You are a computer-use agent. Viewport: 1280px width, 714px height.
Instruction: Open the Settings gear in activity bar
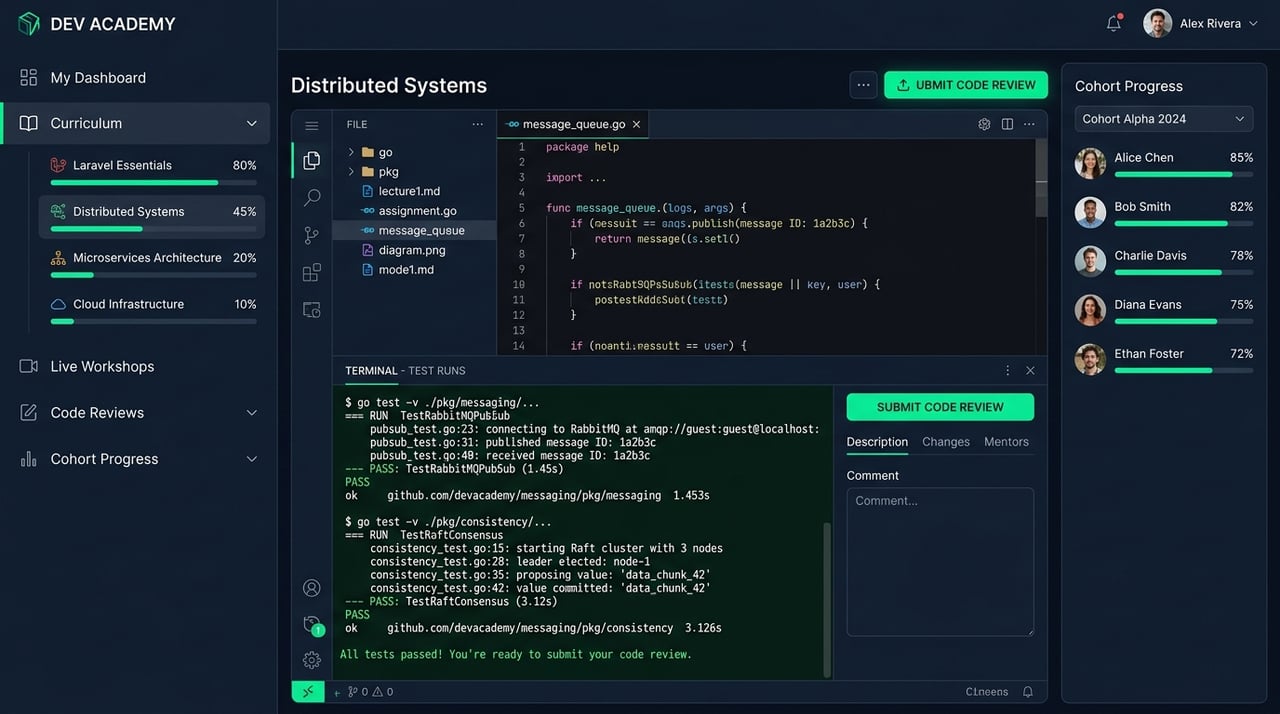[311, 660]
